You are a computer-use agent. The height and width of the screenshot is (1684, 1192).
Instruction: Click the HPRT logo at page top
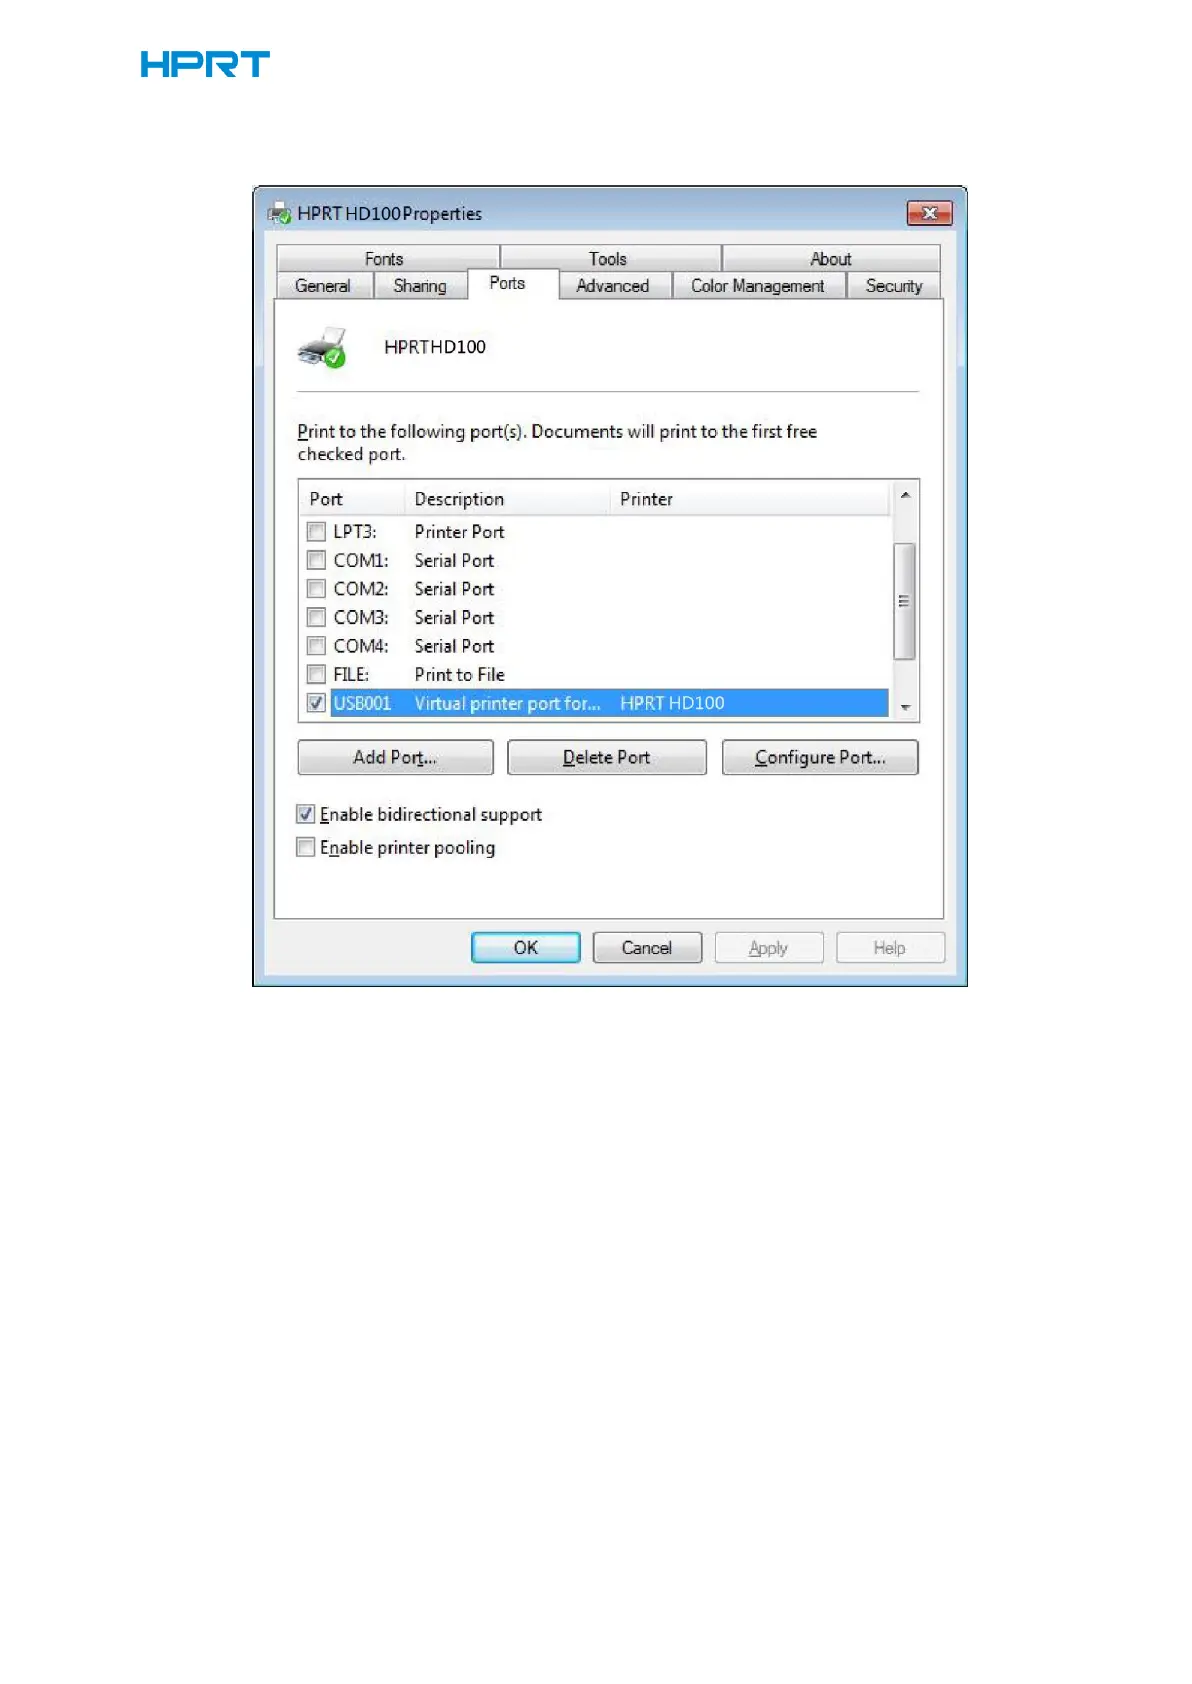pyautogui.click(x=205, y=64)
